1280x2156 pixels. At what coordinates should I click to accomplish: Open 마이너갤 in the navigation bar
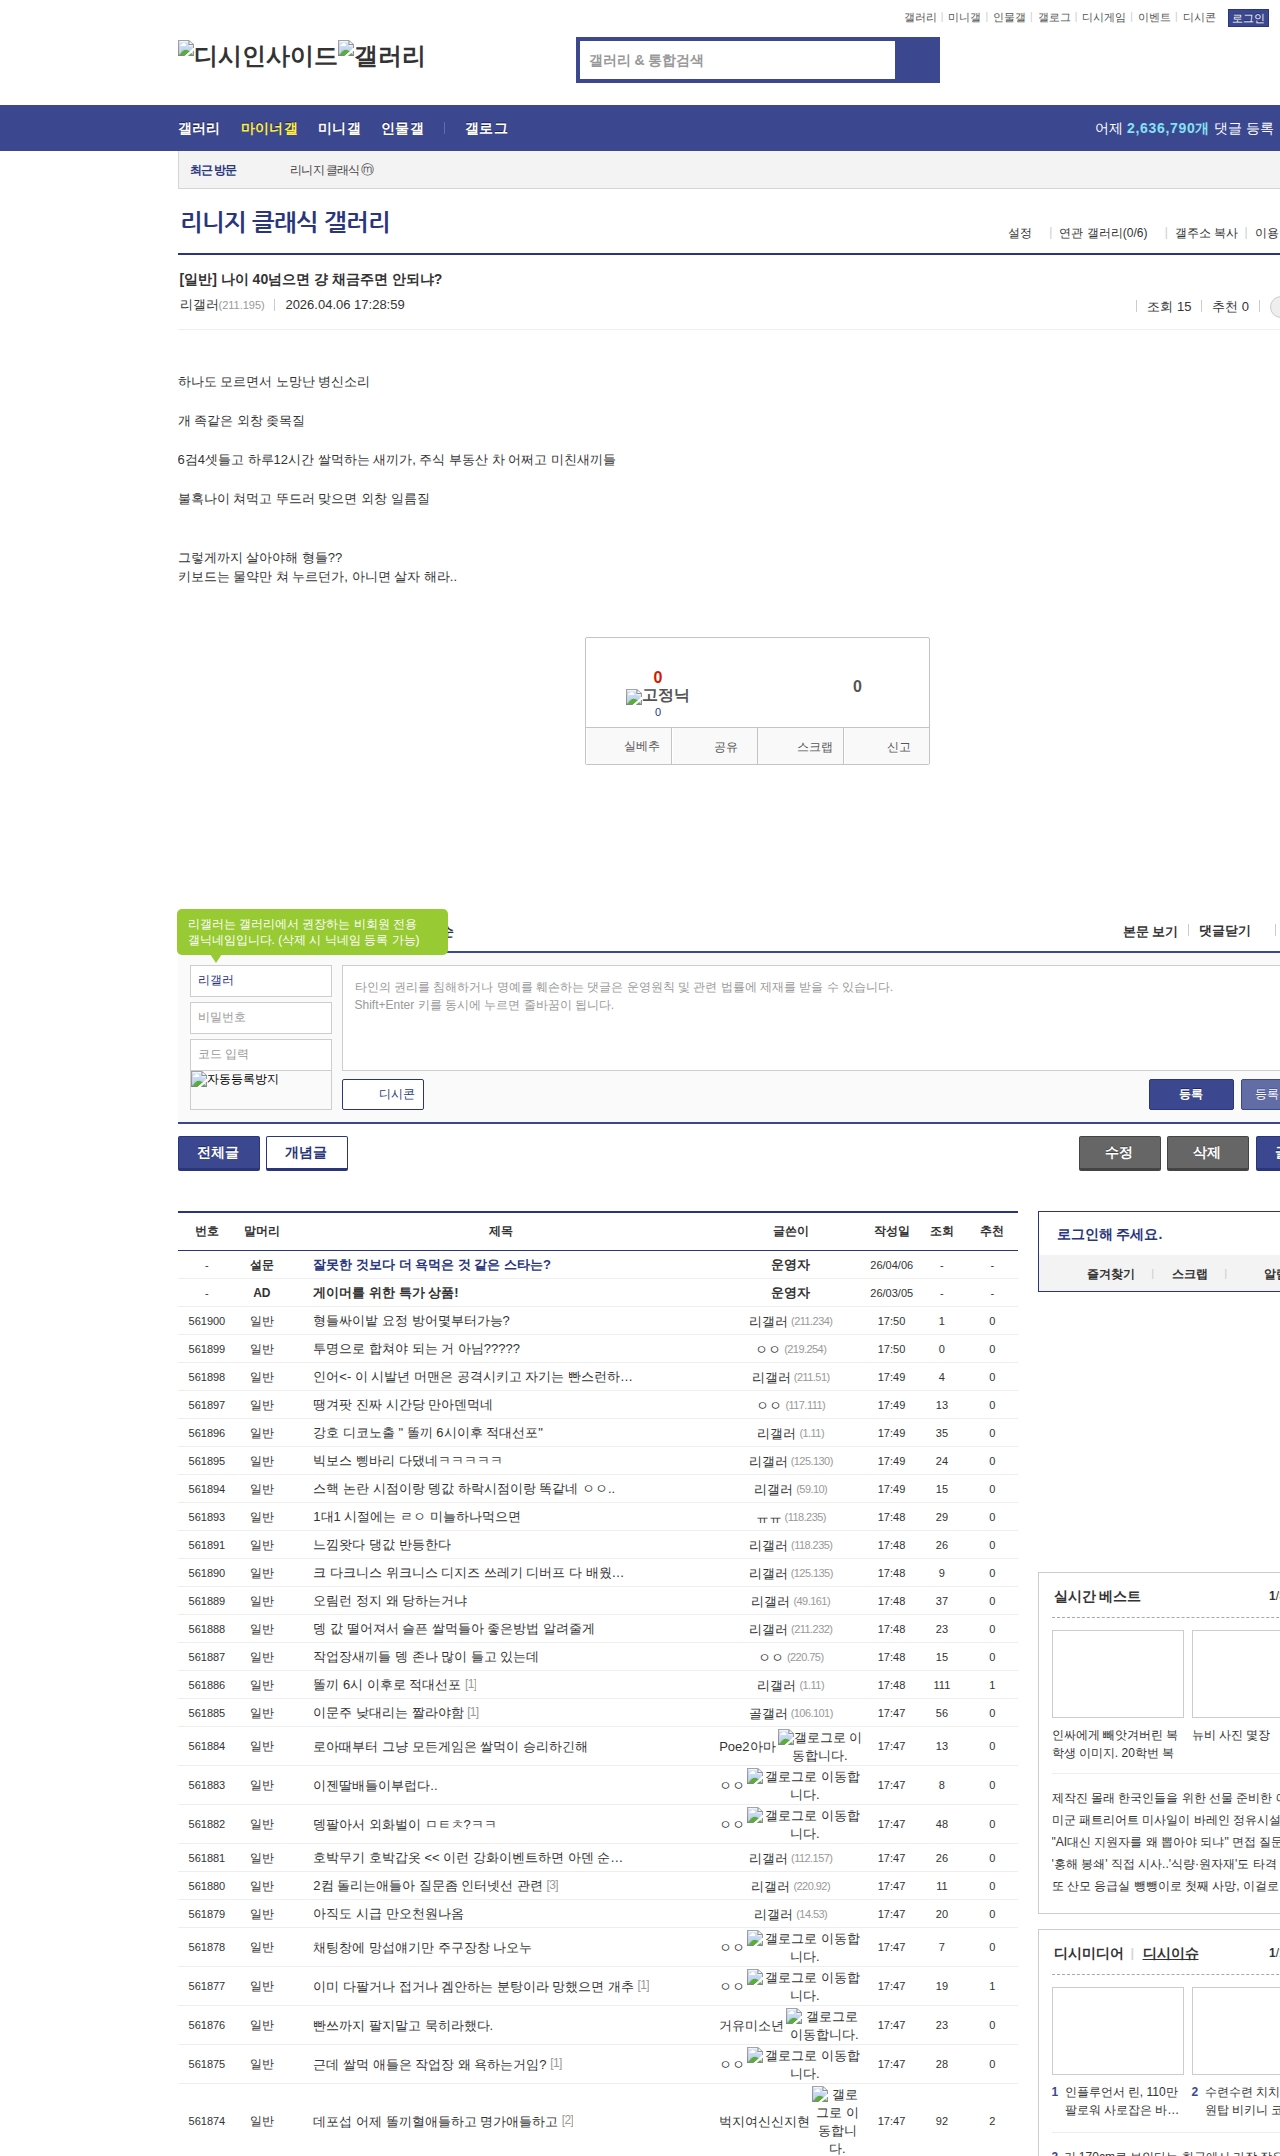tap(269, 129)
